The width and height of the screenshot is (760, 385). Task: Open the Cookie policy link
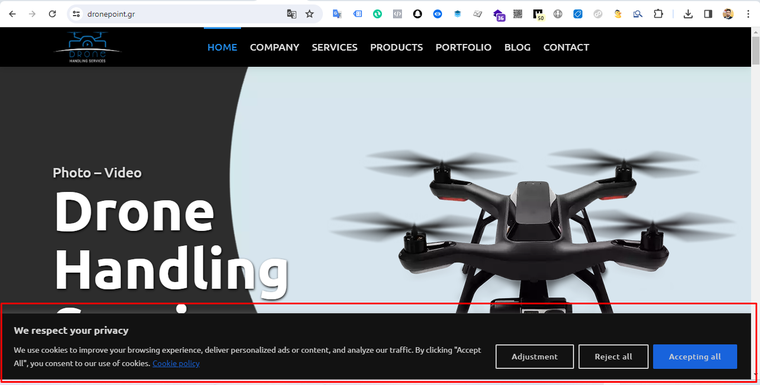(x=176, y=363)
